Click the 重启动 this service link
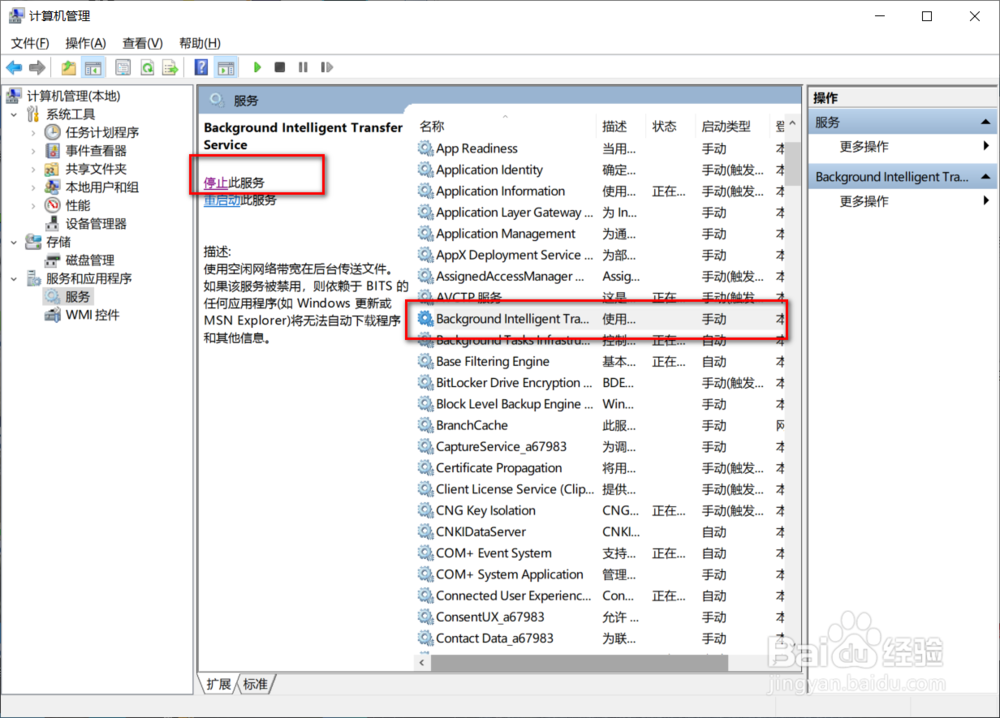Screen dimensions: 1000x718 [x=222, y=200]
